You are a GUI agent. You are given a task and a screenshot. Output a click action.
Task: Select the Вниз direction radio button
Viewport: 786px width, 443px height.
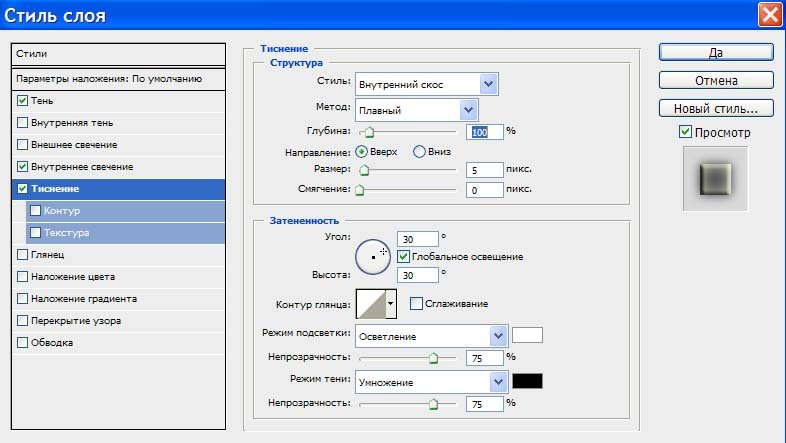[x=420, y=152]
